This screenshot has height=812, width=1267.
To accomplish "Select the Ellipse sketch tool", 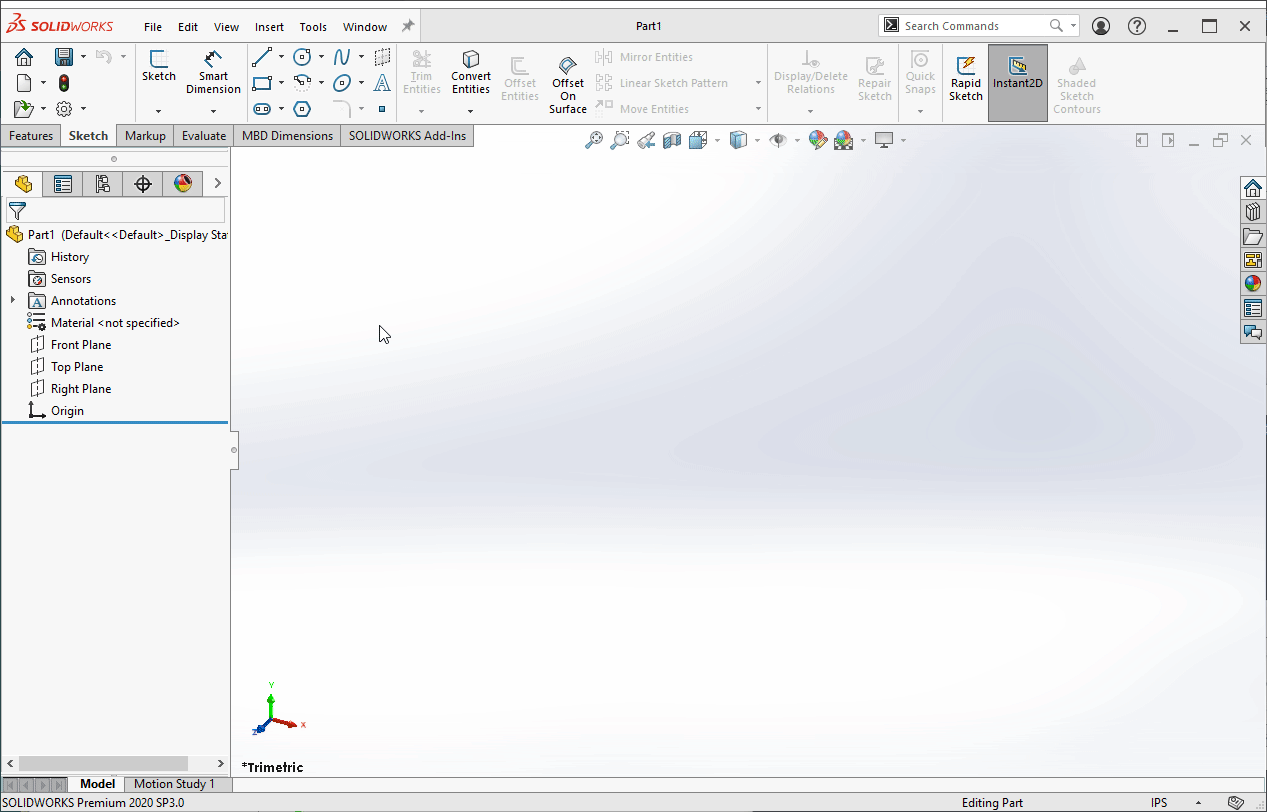I will coord(342,83).
